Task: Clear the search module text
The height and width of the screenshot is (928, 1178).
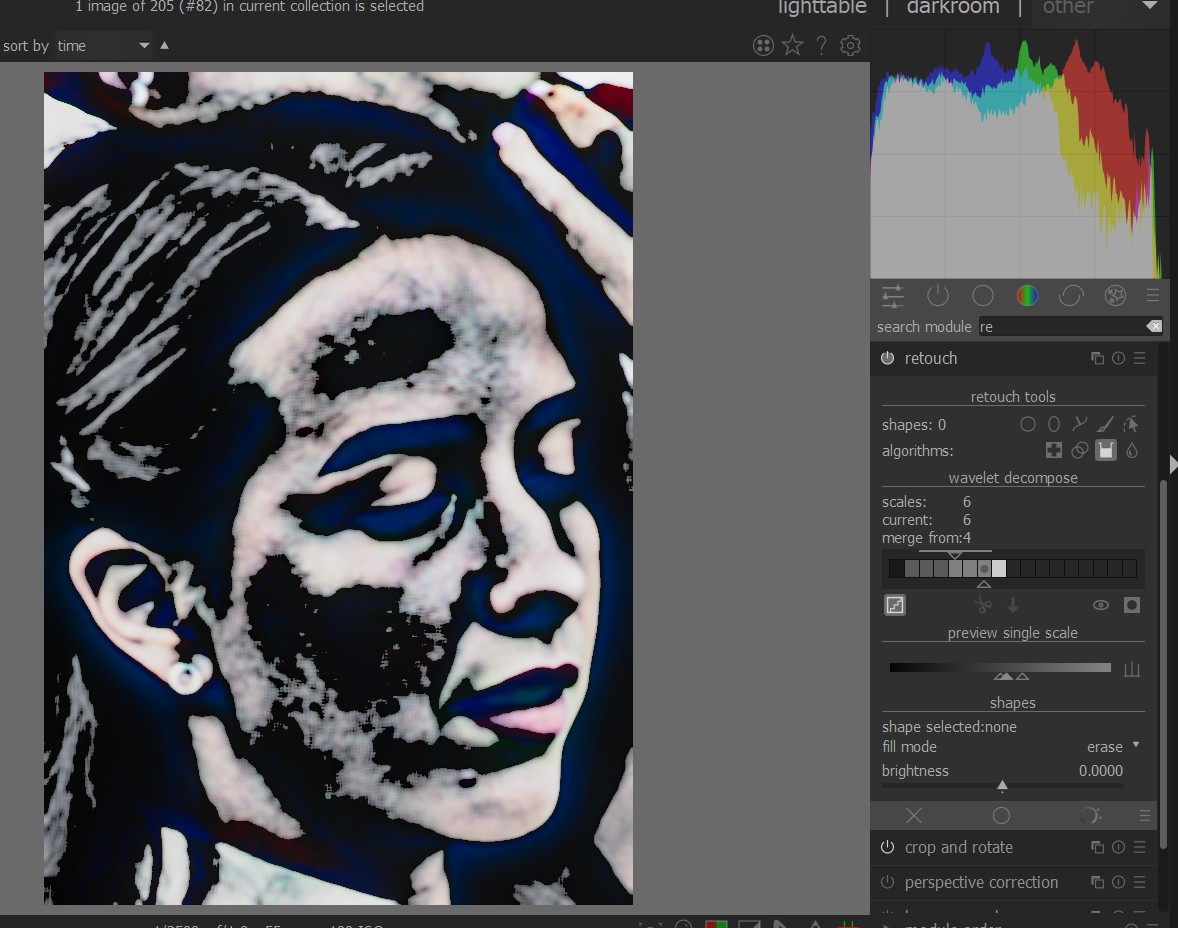Action: click(x=1154, y=326)
